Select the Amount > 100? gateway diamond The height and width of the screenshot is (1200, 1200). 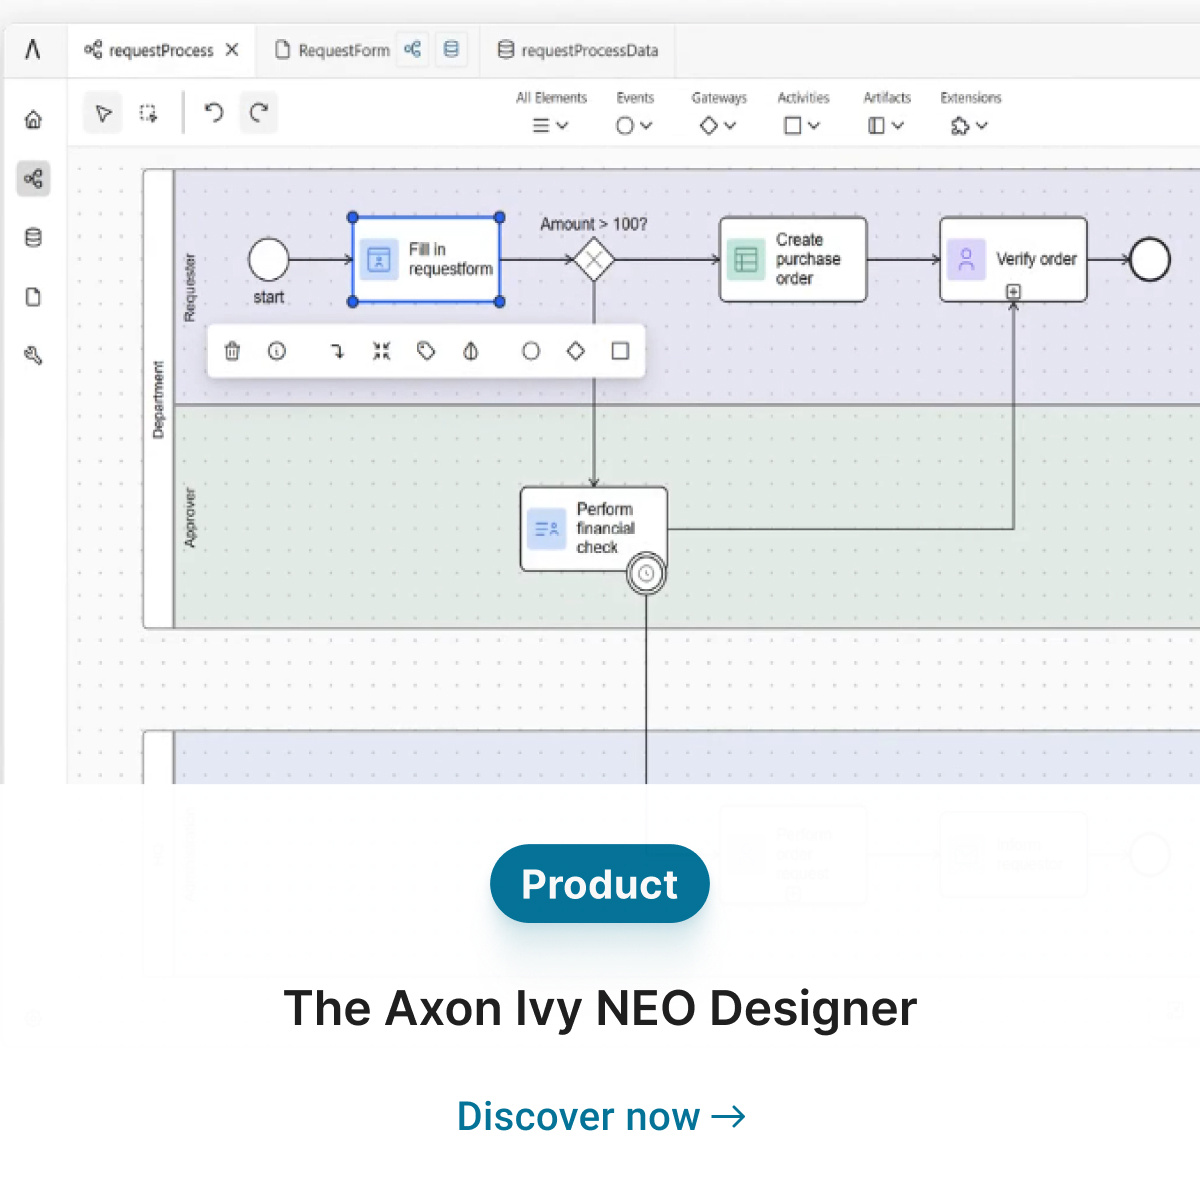594,260
